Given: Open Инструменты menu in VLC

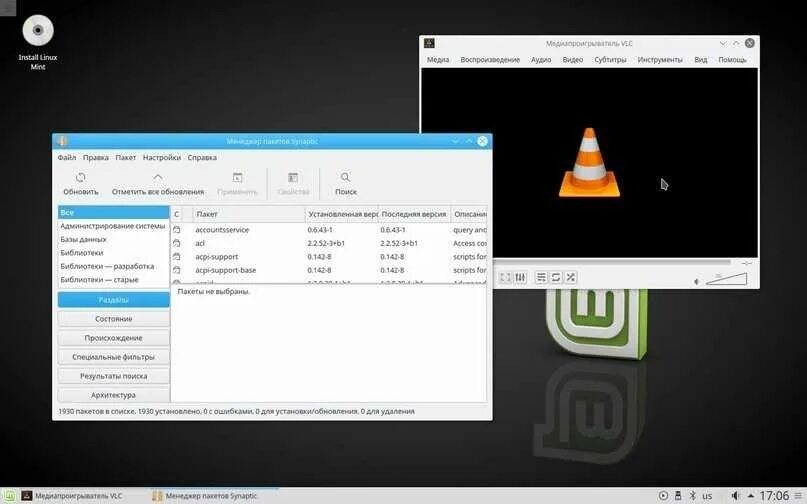Looking at the screenshot, I should click(660, 60).
